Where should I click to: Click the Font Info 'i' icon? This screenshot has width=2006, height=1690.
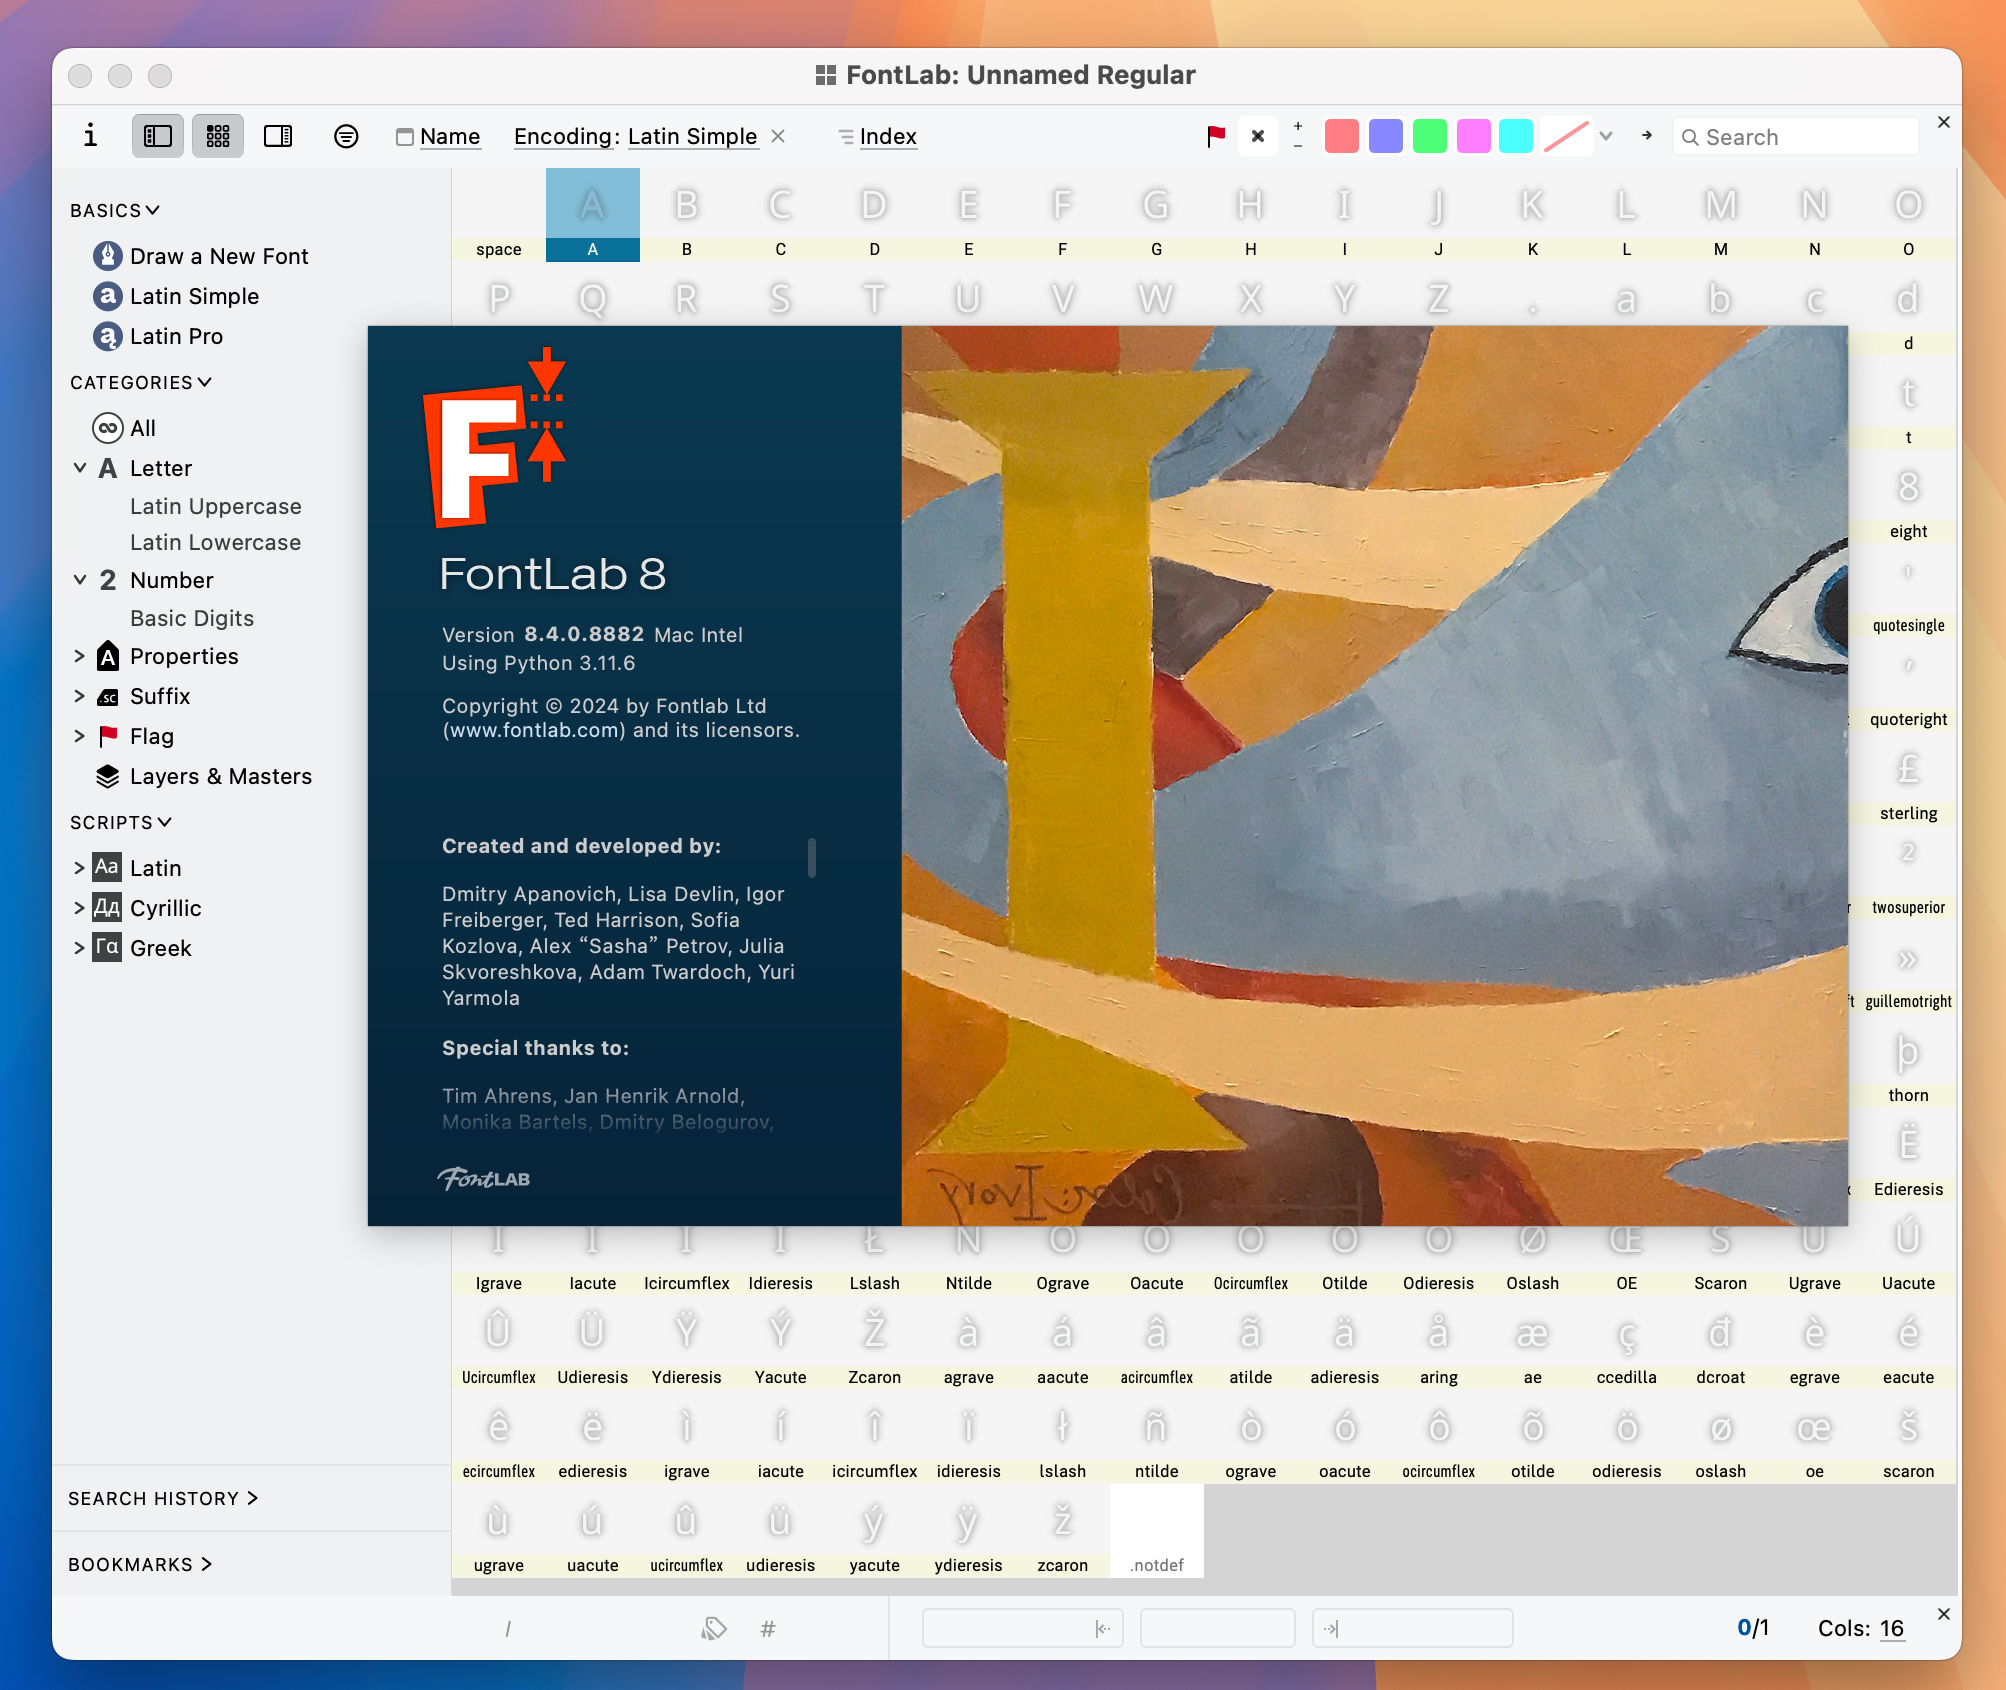click(x=90, y=136)
